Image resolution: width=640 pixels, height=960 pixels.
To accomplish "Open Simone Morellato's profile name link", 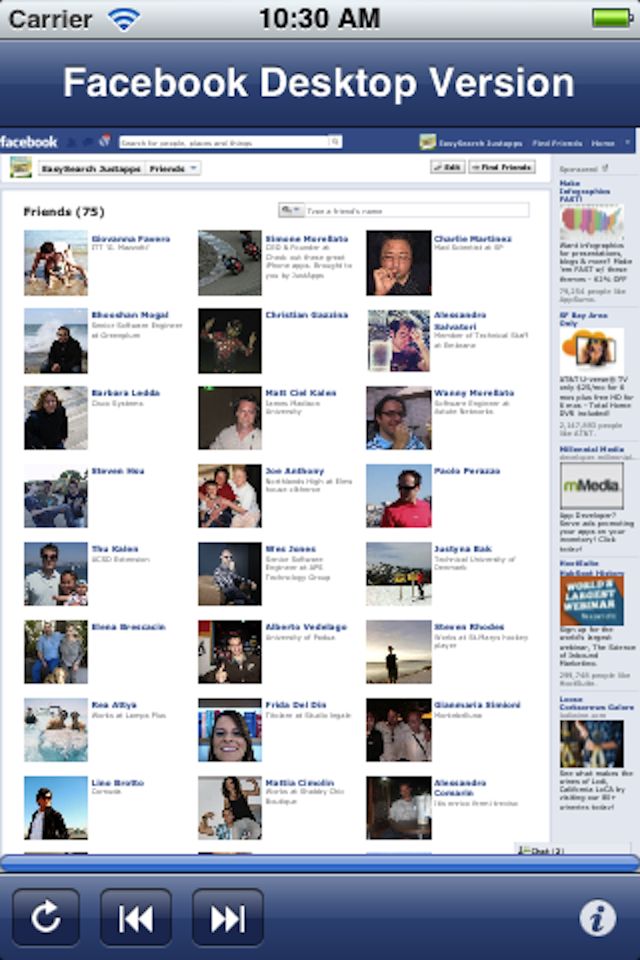I will pos(306,239).
